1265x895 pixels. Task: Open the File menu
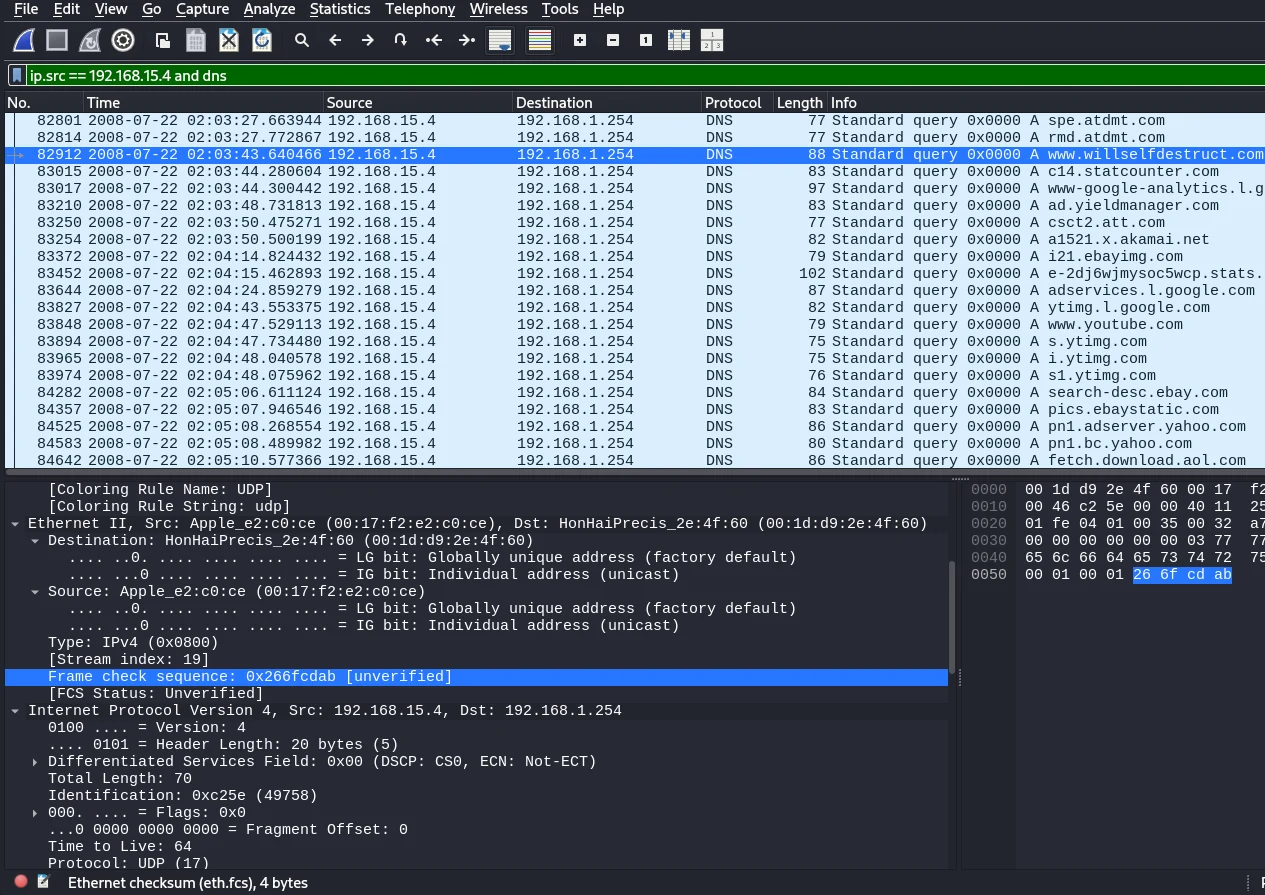point(26,9)
